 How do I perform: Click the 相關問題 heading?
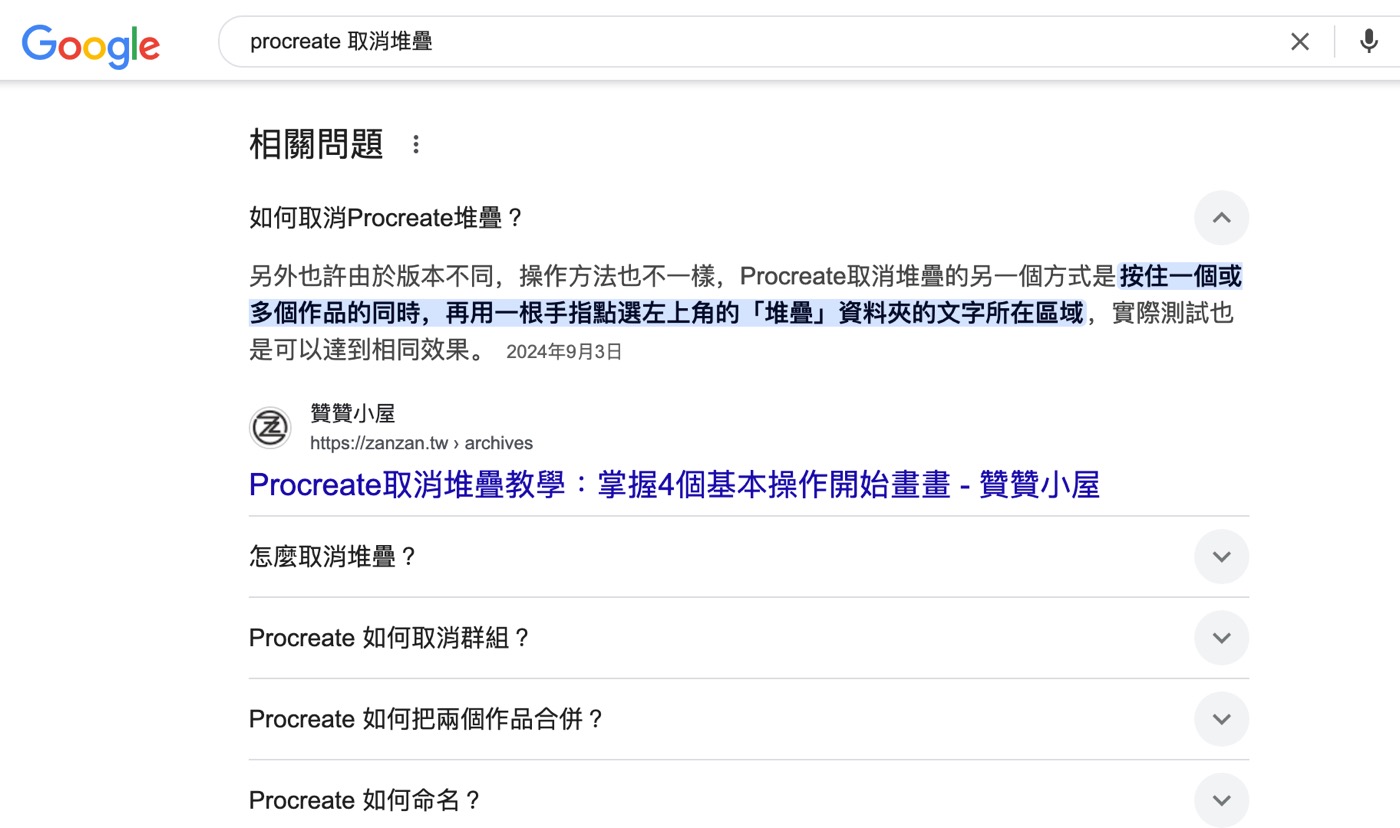pos(316,145)
